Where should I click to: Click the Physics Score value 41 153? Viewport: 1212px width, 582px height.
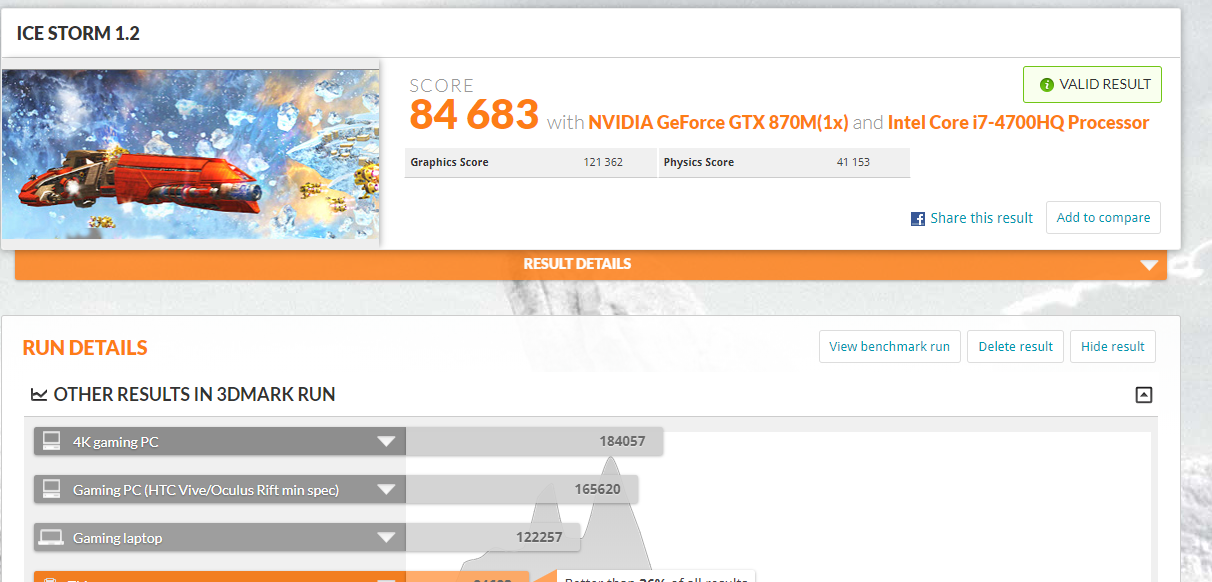pos(853,162)
